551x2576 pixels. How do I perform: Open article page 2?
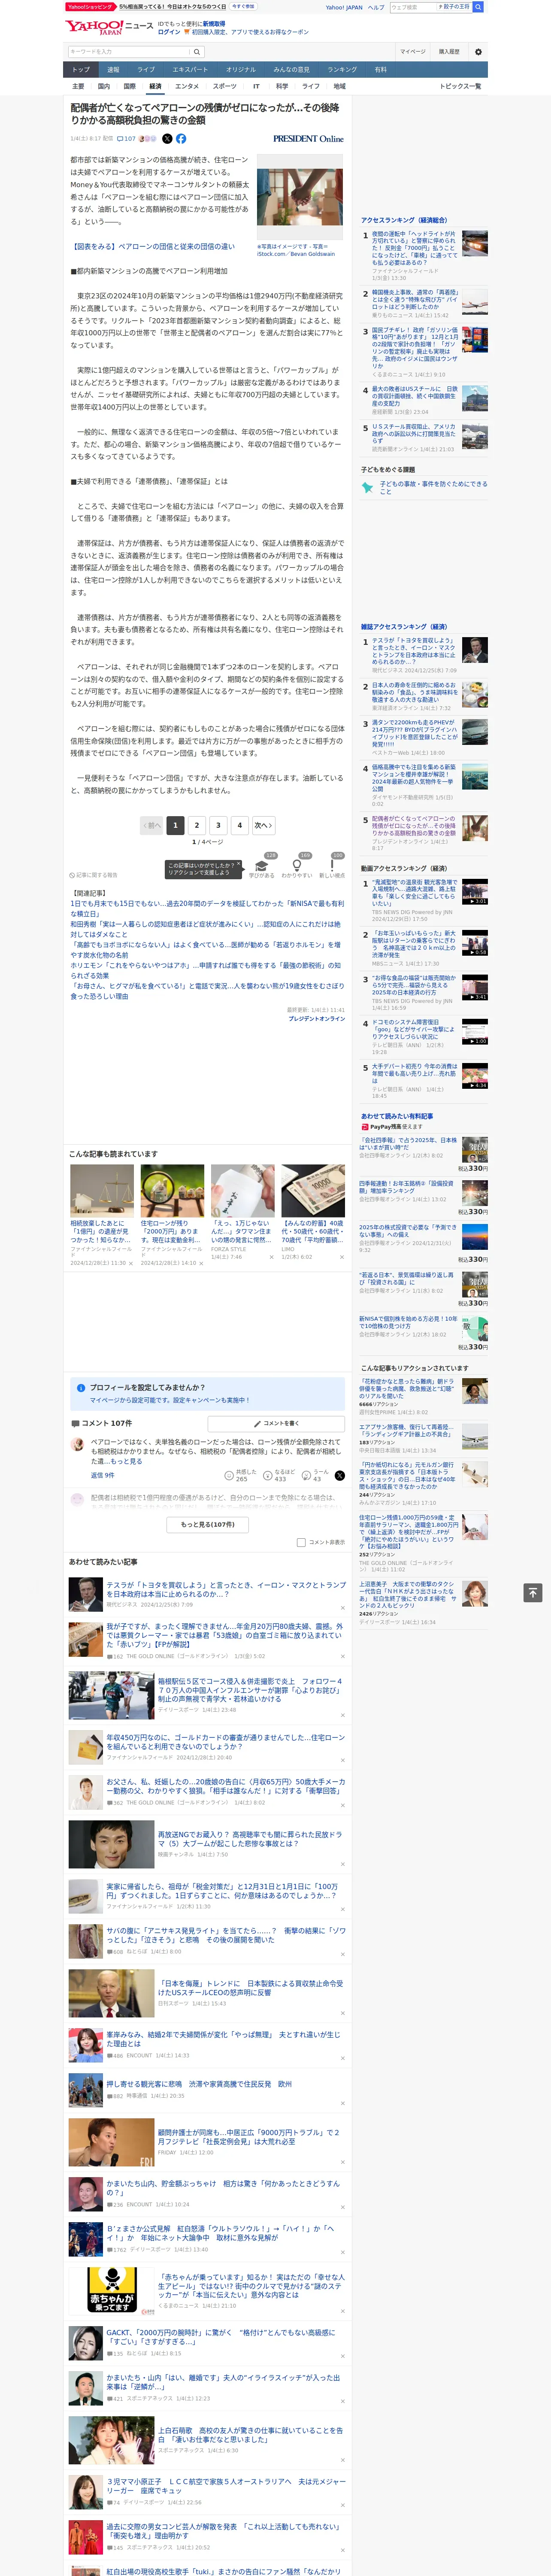click(x=197, y=825)
